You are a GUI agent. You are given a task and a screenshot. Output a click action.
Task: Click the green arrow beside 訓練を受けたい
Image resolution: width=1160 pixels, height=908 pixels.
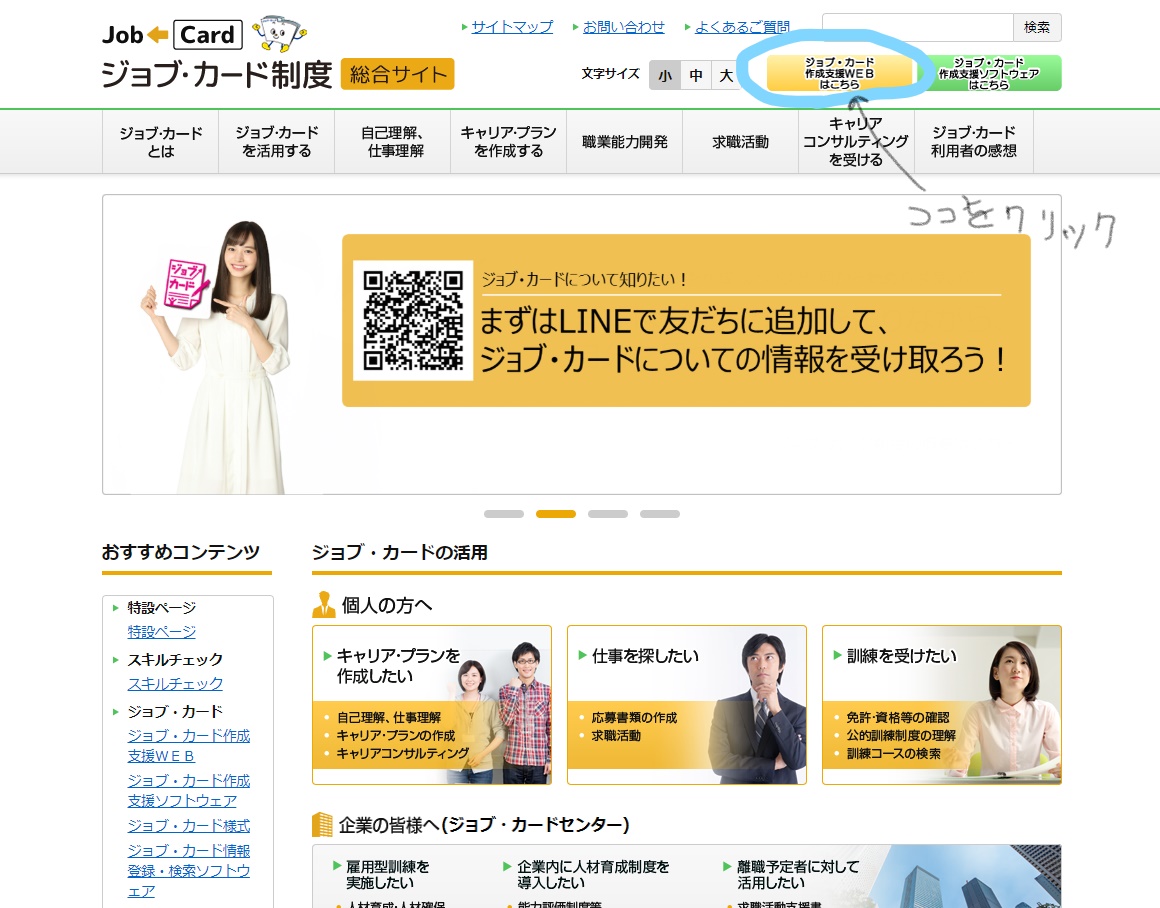click(837, 655)
